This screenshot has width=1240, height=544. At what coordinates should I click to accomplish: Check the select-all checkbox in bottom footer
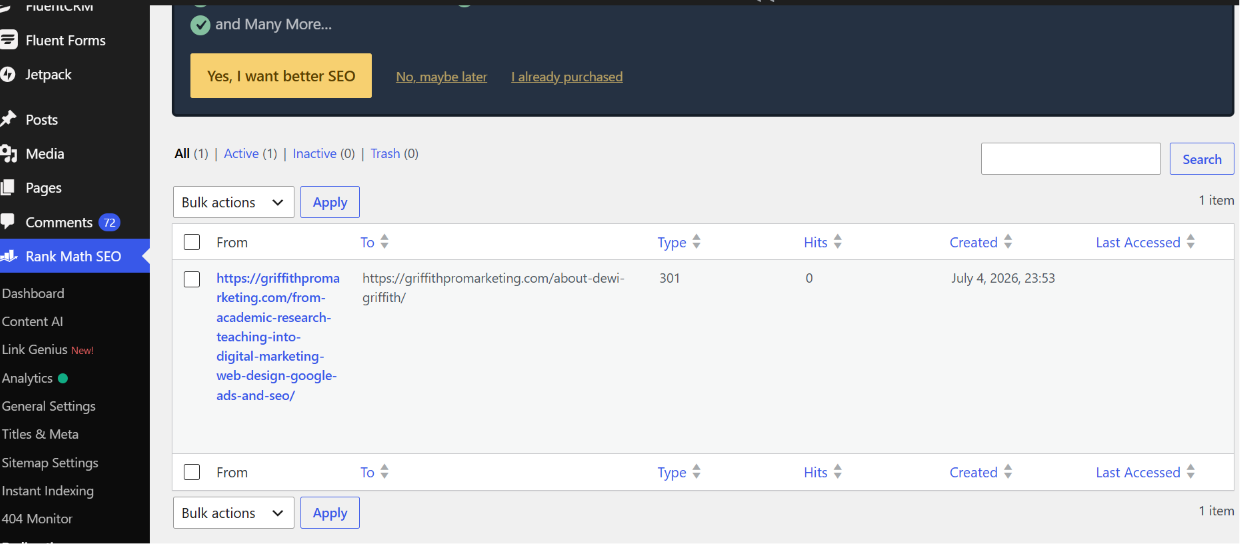(192, 472)
